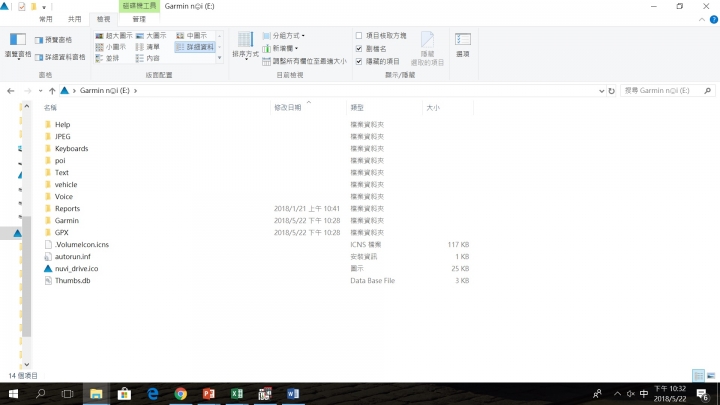
Task: Select List layout (清單)
Action: (148, 47)
